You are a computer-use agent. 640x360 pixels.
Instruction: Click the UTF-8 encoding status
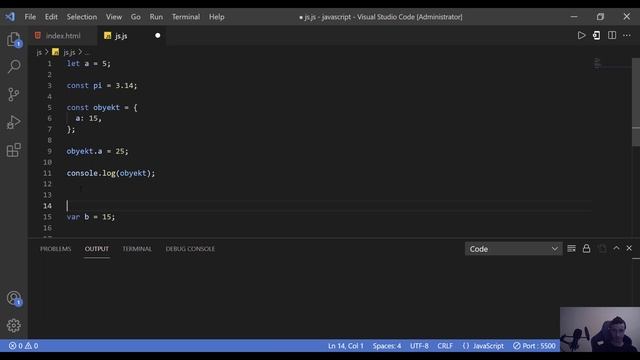pos(419,346)
